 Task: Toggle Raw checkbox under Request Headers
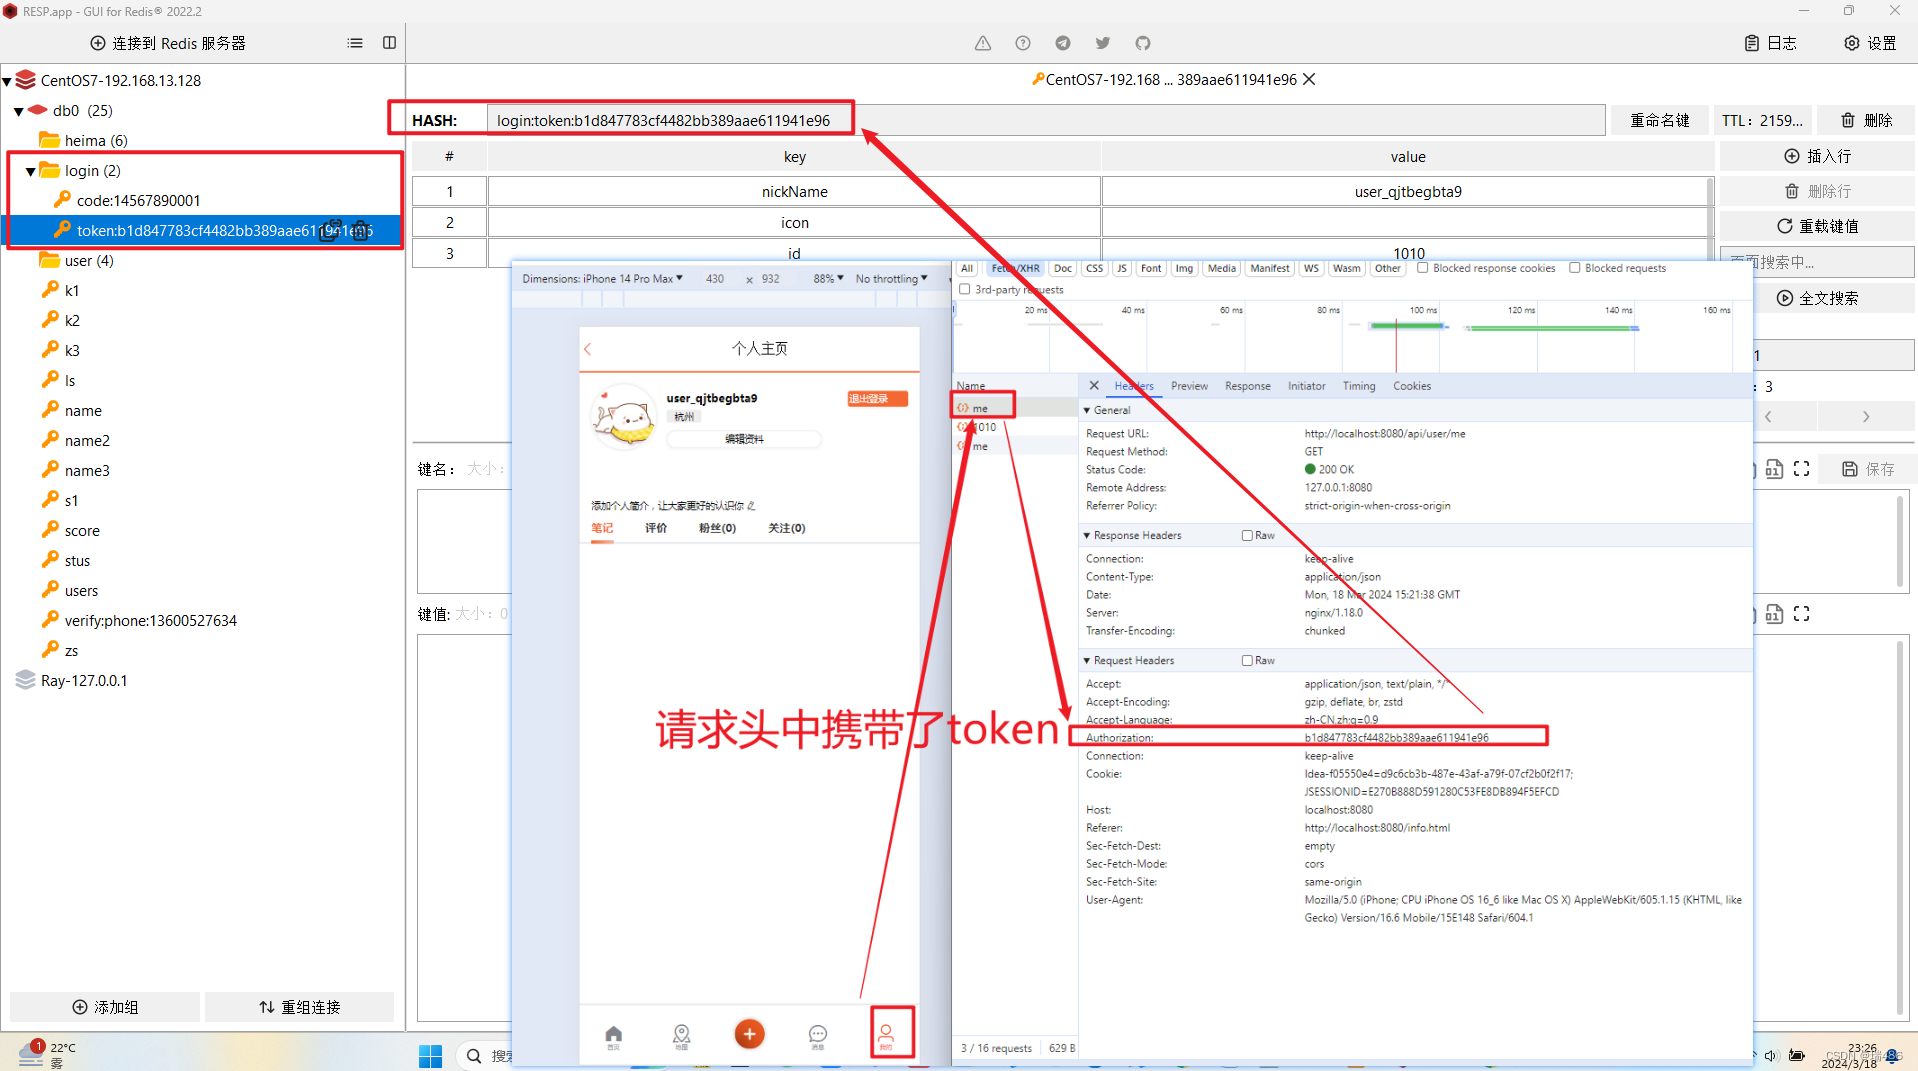coord(1247,661)
